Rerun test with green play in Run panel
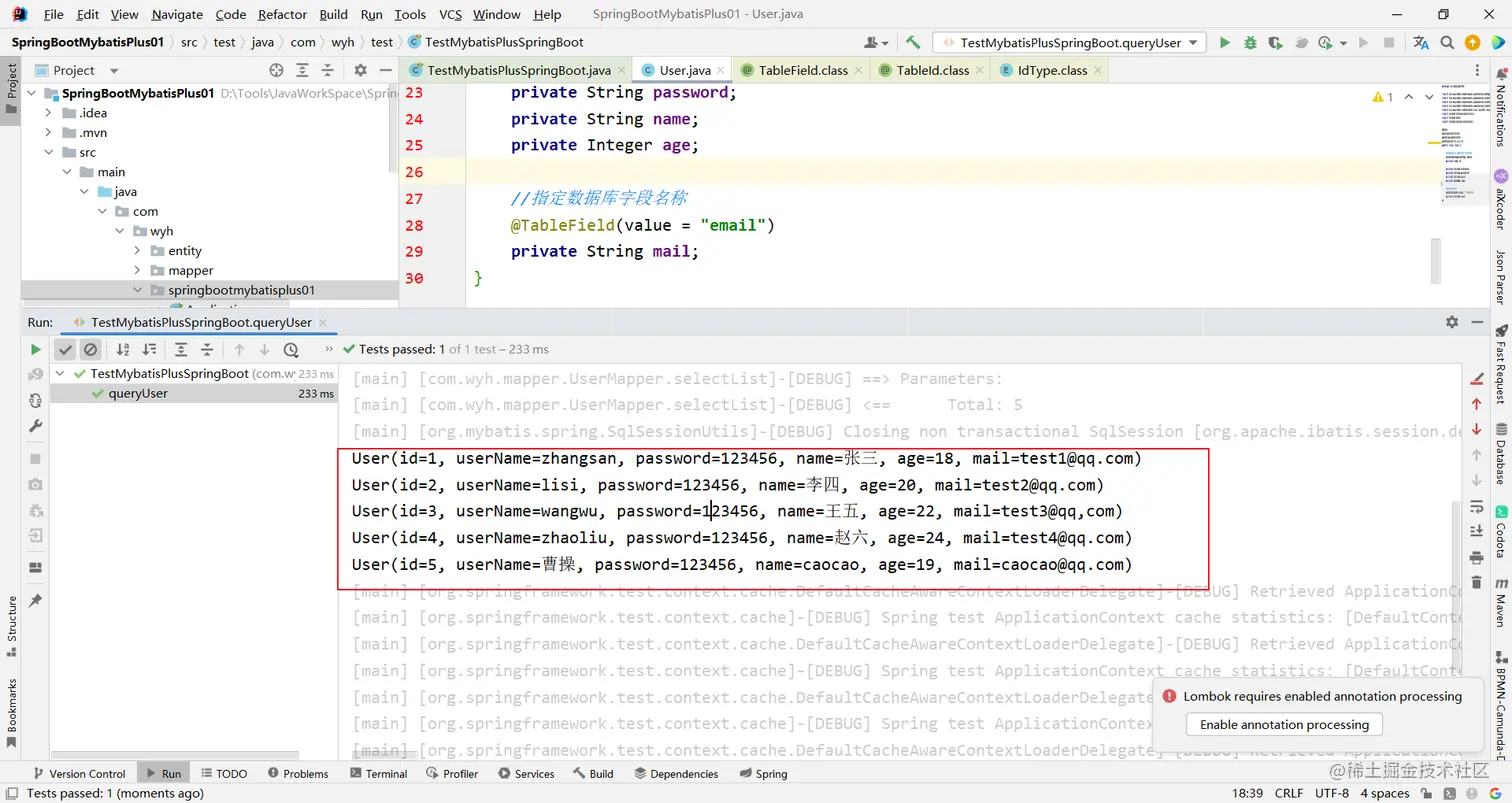The height and width of the screenshot is (803, 1512). pyautogui.click(x=36, y=349)
